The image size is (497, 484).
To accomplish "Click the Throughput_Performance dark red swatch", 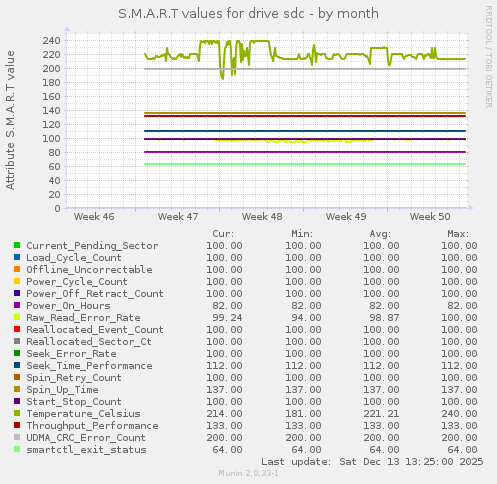I will point(17,425).
